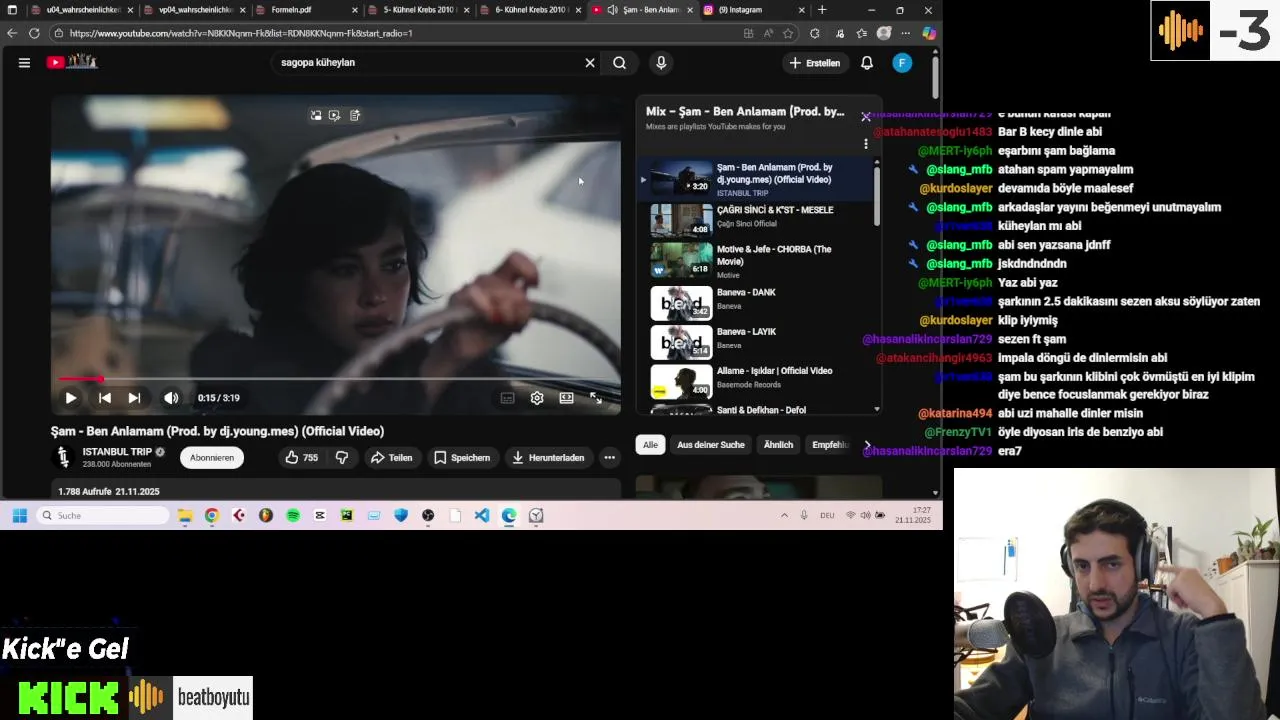The image size is (1280, 720).
Task: Reload the current page
Action: coord(34,33)
